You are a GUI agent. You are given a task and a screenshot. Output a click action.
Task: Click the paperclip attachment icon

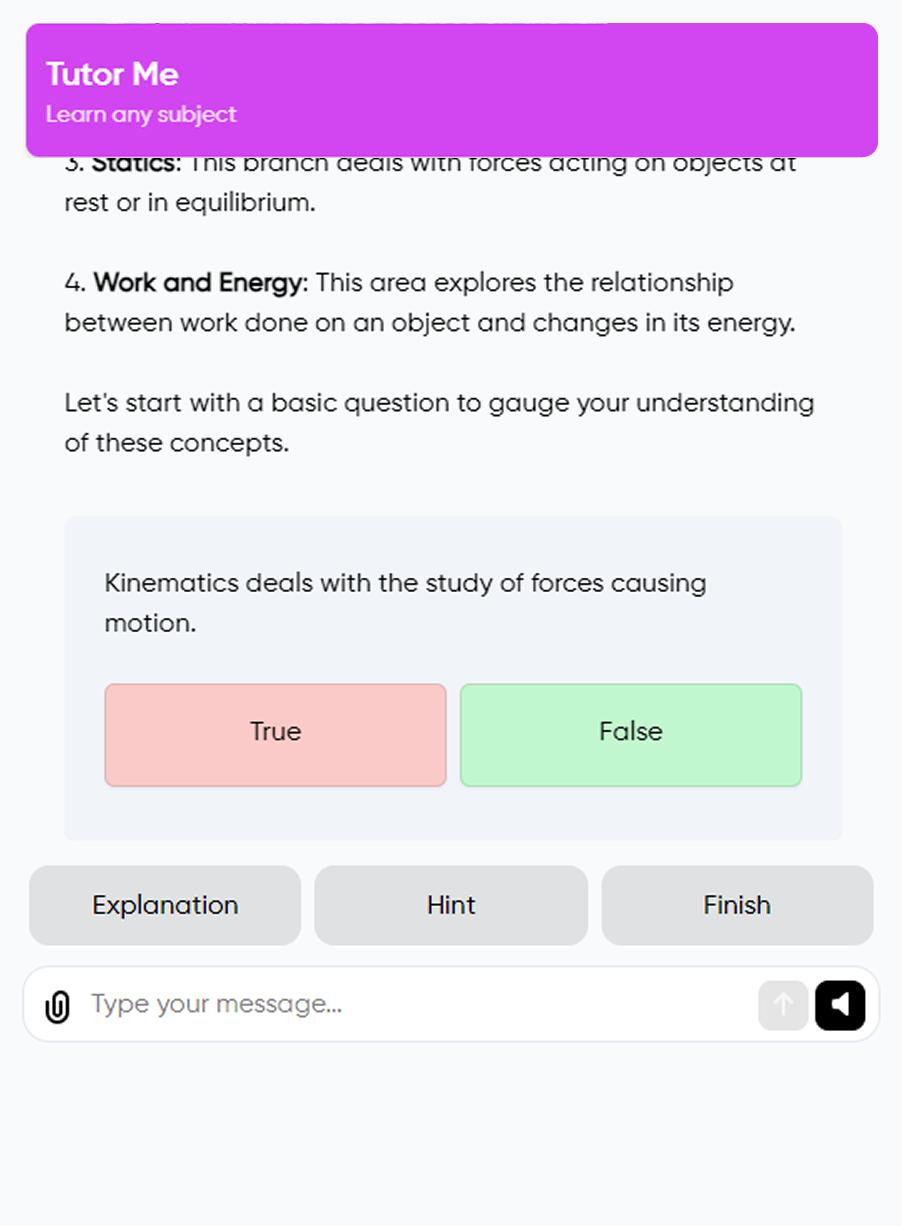pyautogui.click(x=58, y=1006)
